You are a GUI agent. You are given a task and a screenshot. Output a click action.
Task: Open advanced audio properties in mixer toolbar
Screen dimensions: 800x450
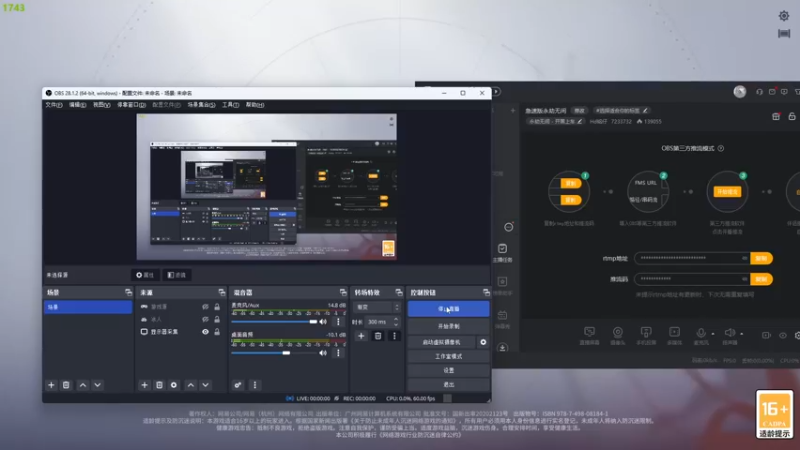238,385
